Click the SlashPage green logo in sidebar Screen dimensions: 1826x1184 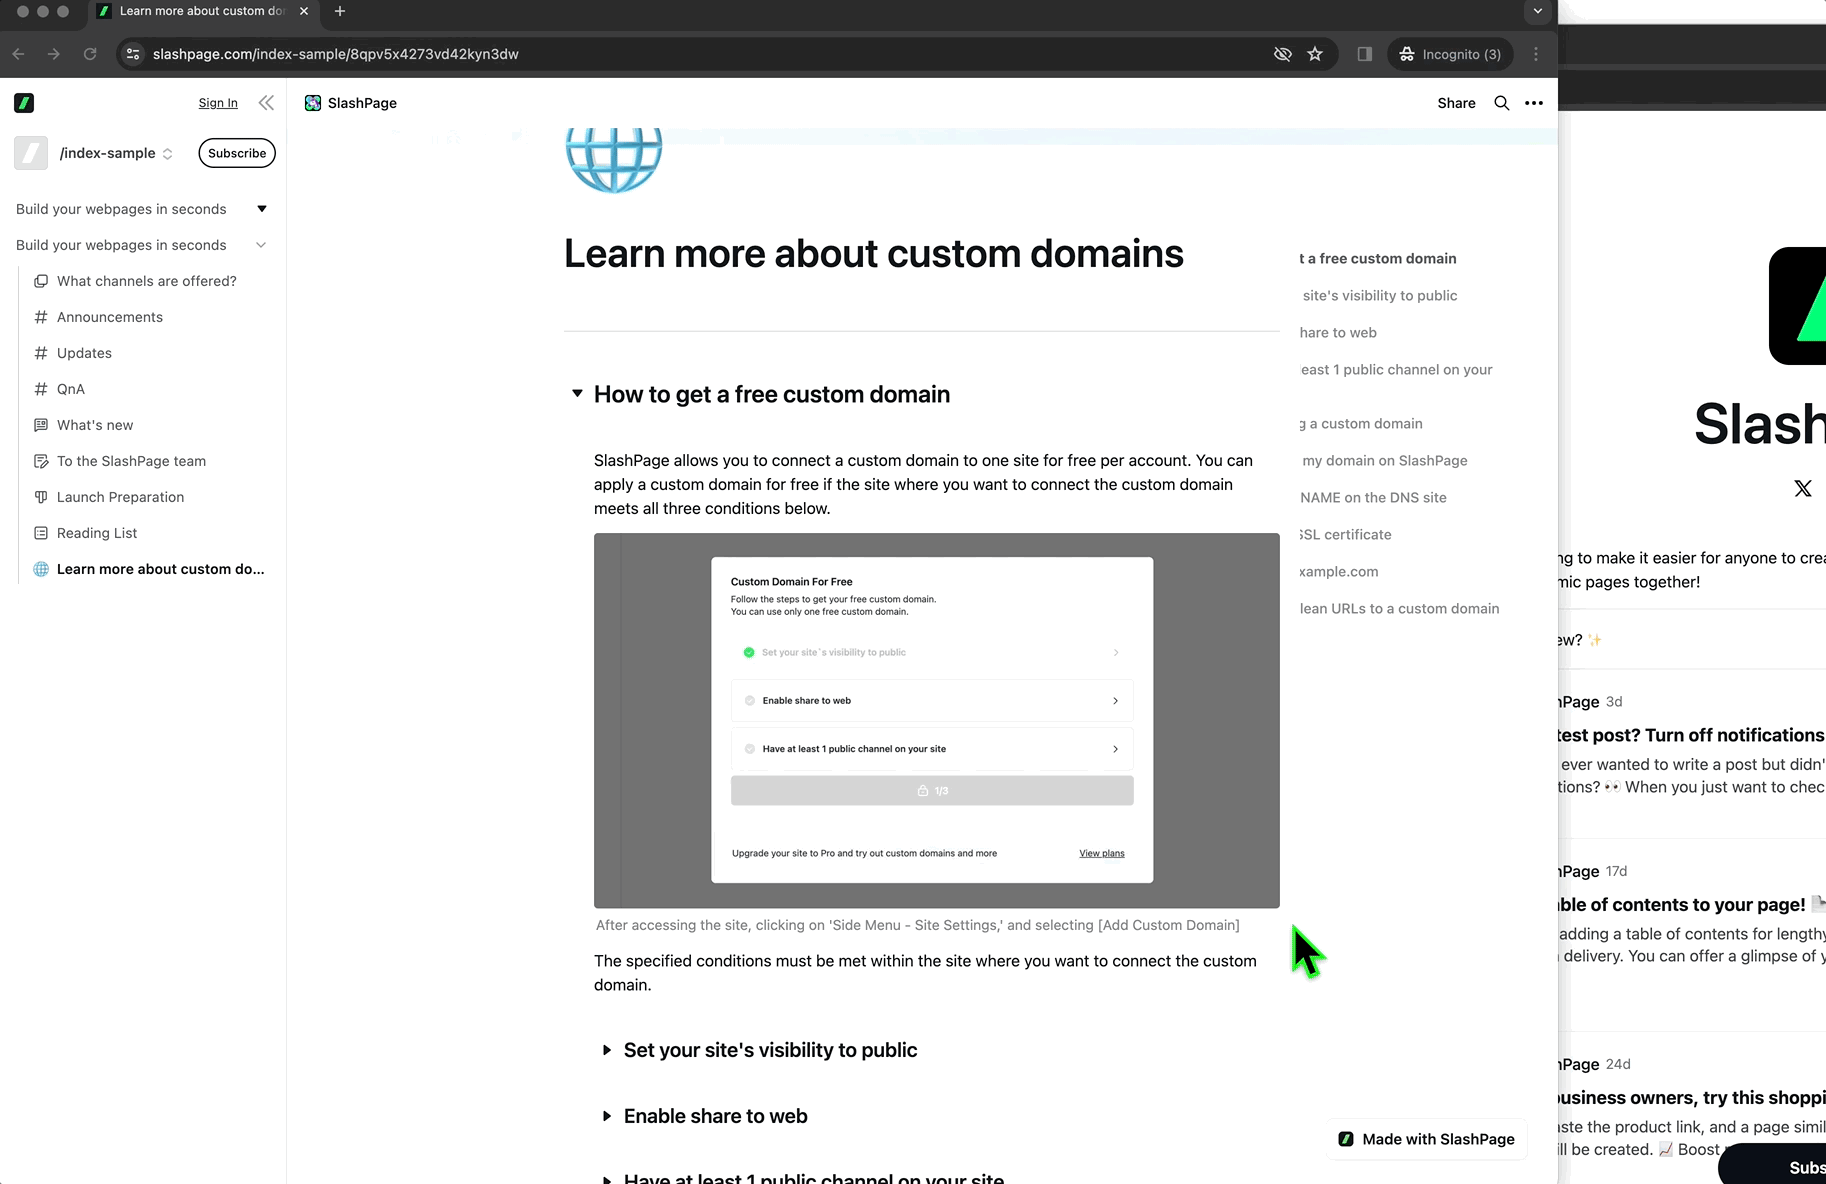pyautogui.click(x=24, y=103)
